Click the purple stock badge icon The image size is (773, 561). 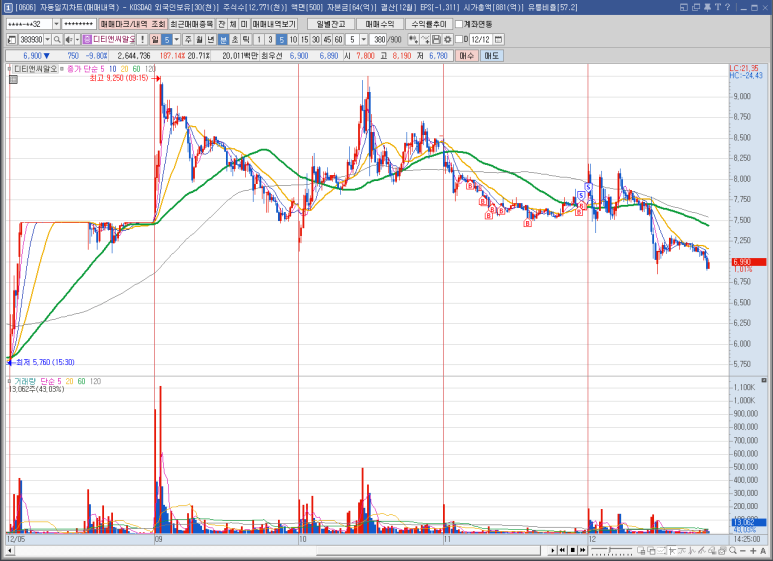(x=87, y=39)
